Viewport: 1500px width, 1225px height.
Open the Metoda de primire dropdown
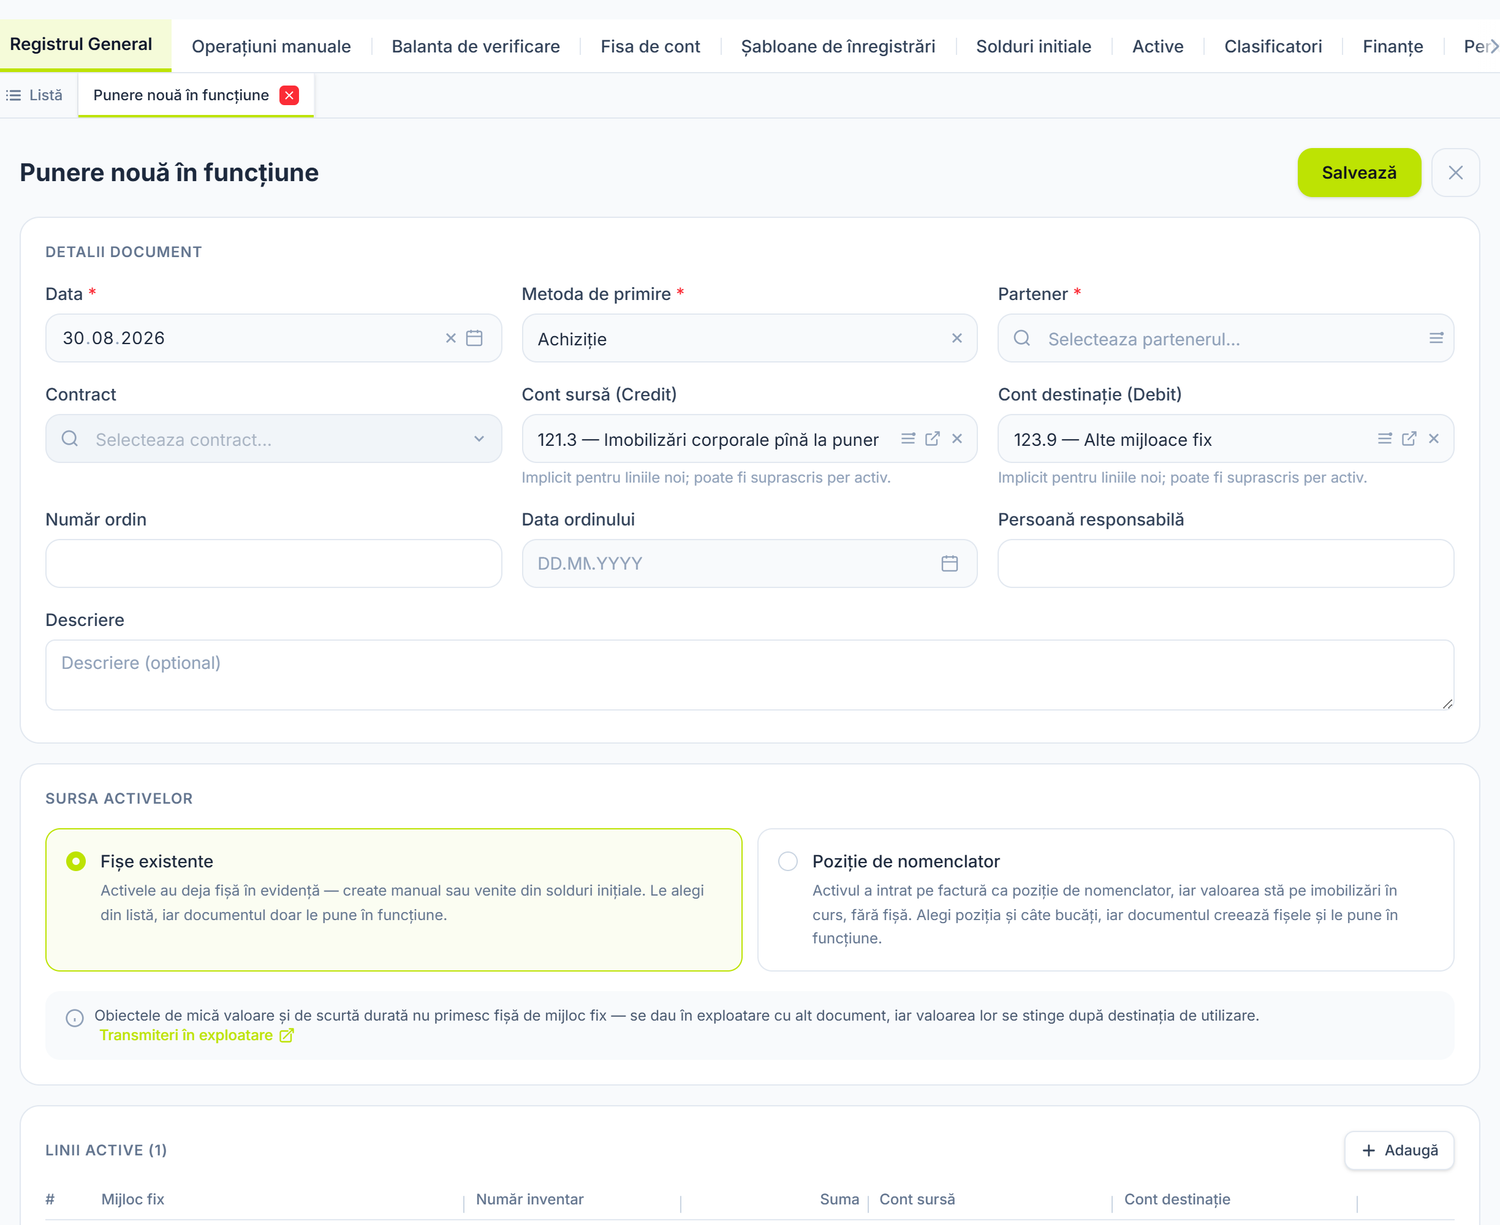click(x=750, y=338)
